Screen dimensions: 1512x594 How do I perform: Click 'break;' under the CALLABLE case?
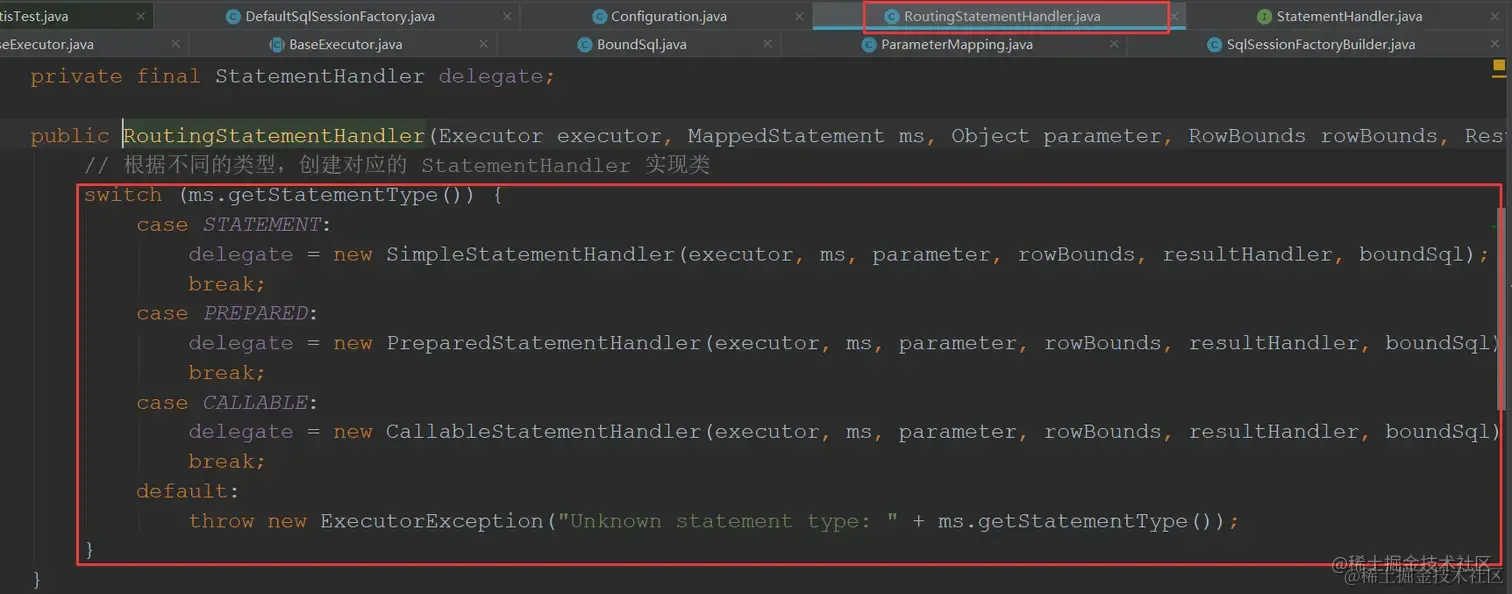pos(227,461)
